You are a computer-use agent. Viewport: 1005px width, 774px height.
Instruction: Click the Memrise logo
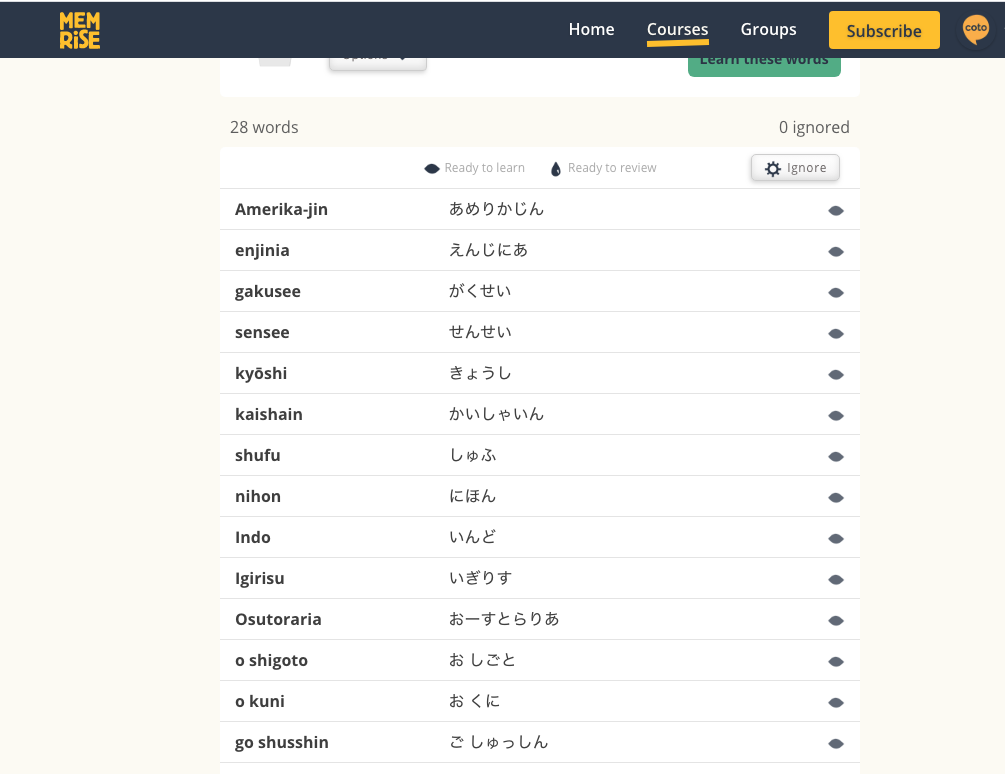[79, 30]
